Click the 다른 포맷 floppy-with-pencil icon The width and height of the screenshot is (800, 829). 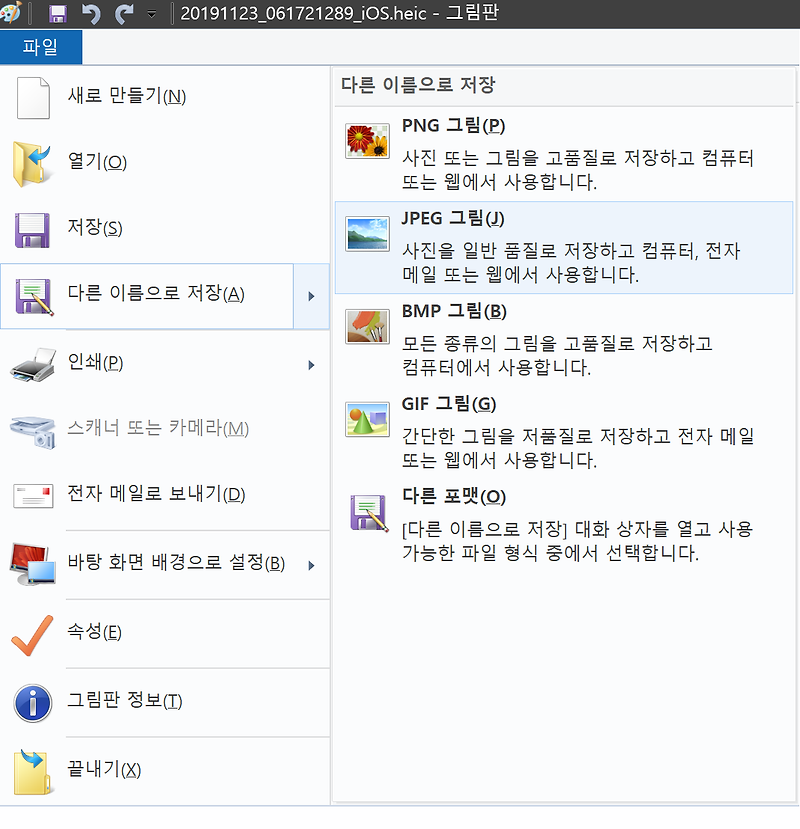coord(369,513)
